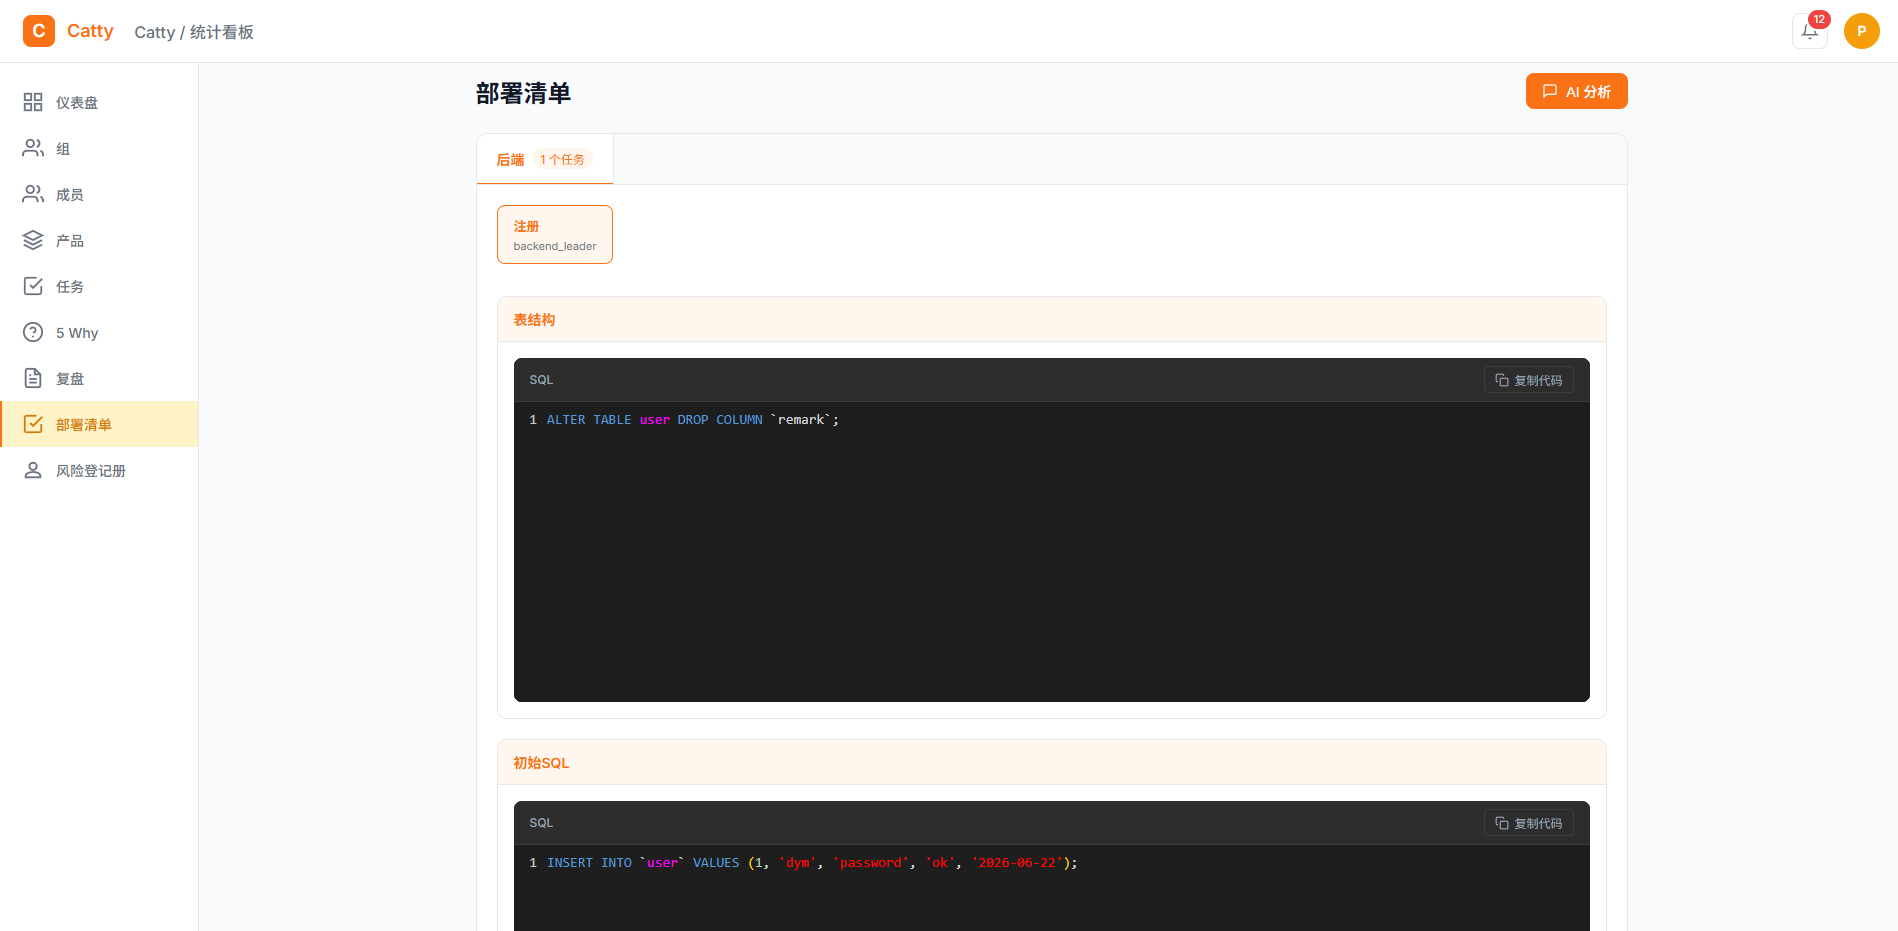The height and width of the screenshot is (931, 1898).
Task: Click the ALTER TABLE user code line
Action: coord(692,420)
